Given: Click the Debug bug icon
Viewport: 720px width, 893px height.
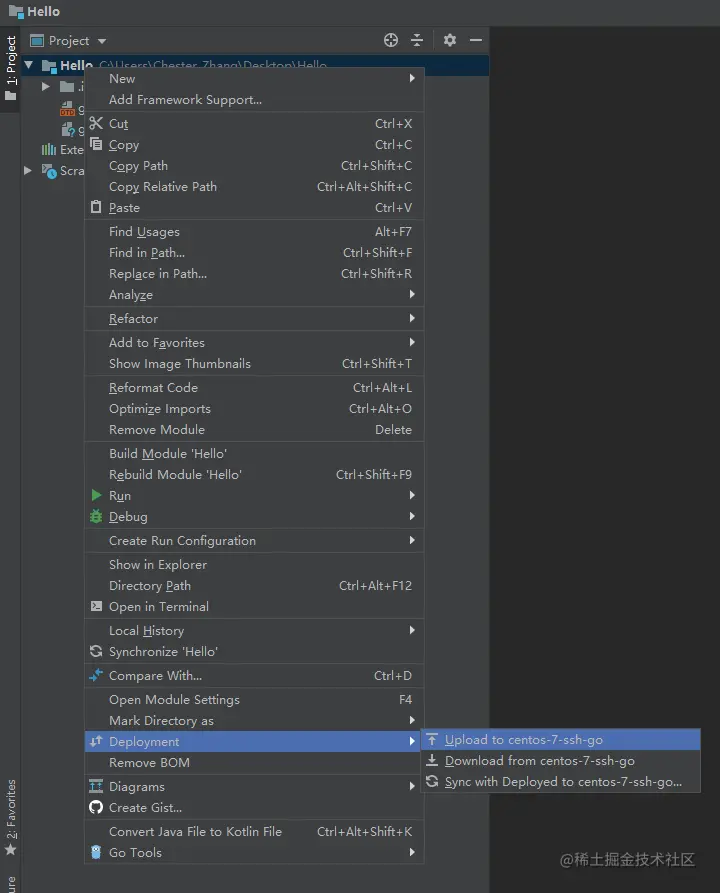Looking at the screenshot, I should click(x=96, y=516).
